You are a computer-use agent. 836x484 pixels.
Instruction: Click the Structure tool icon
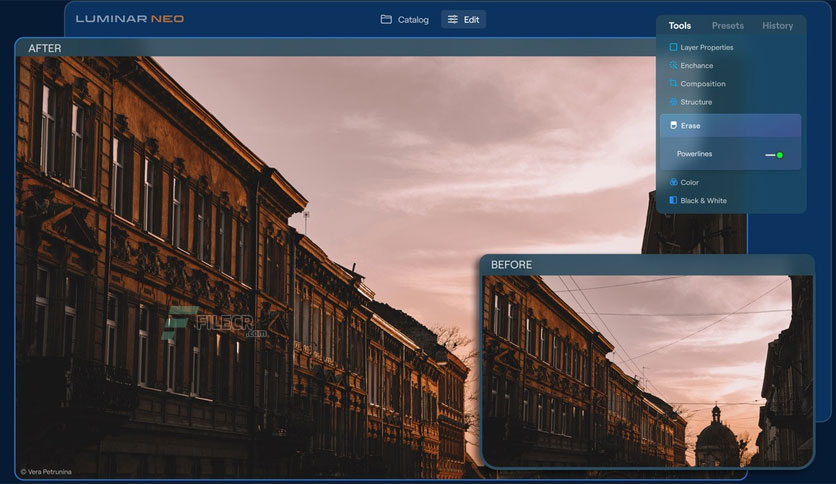[673, 102]
